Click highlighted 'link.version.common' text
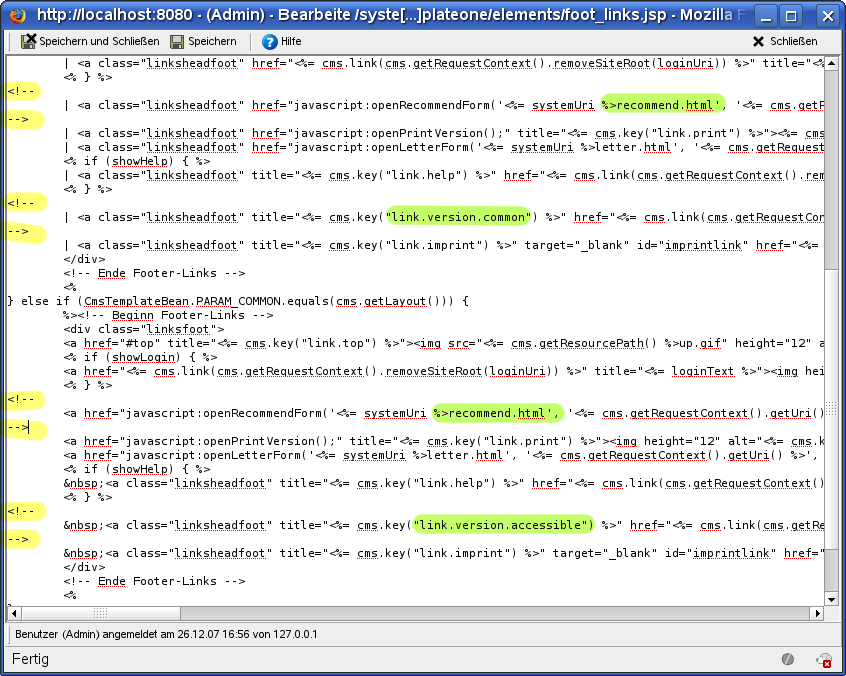 458,217
